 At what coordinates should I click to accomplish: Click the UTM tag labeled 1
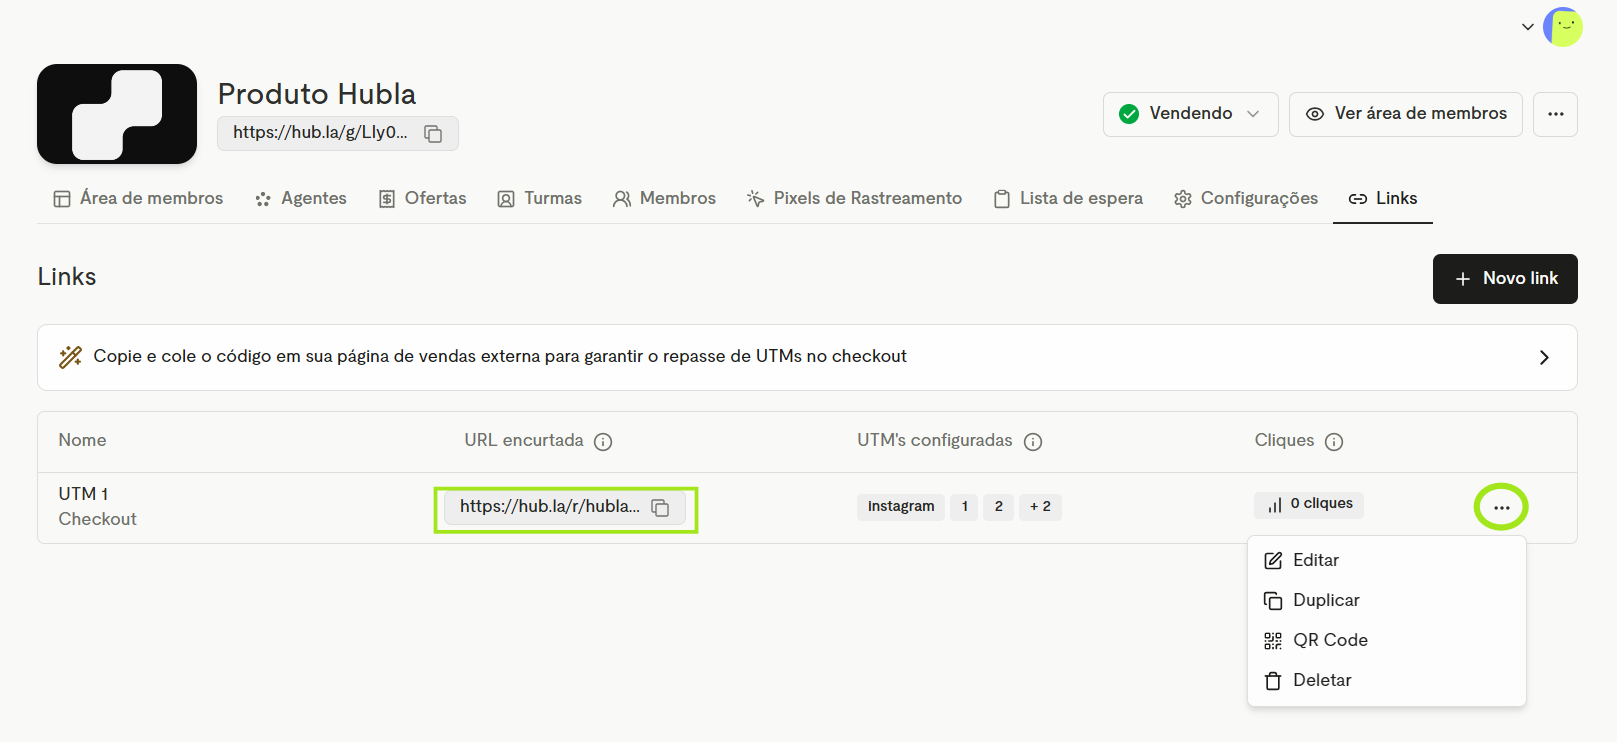pyautogui.click(x=965, y=507)
